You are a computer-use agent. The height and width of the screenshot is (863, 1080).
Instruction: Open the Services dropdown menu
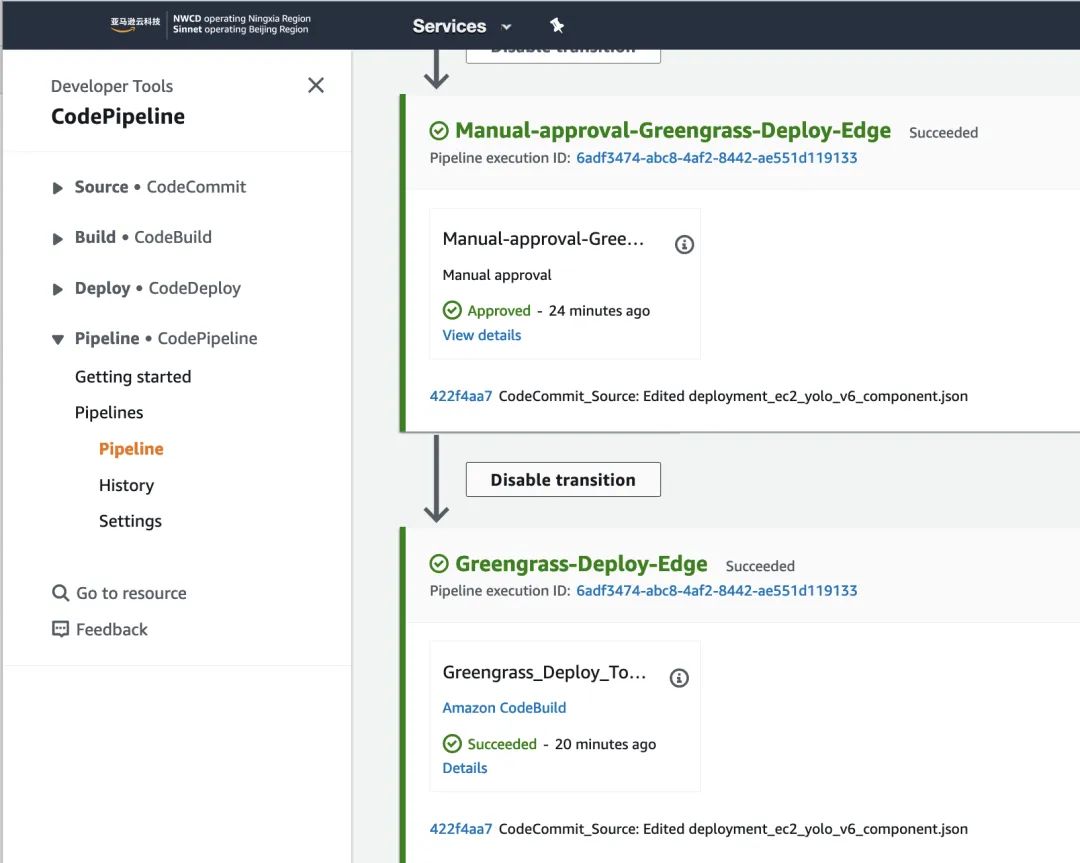(x=462, y=26)
